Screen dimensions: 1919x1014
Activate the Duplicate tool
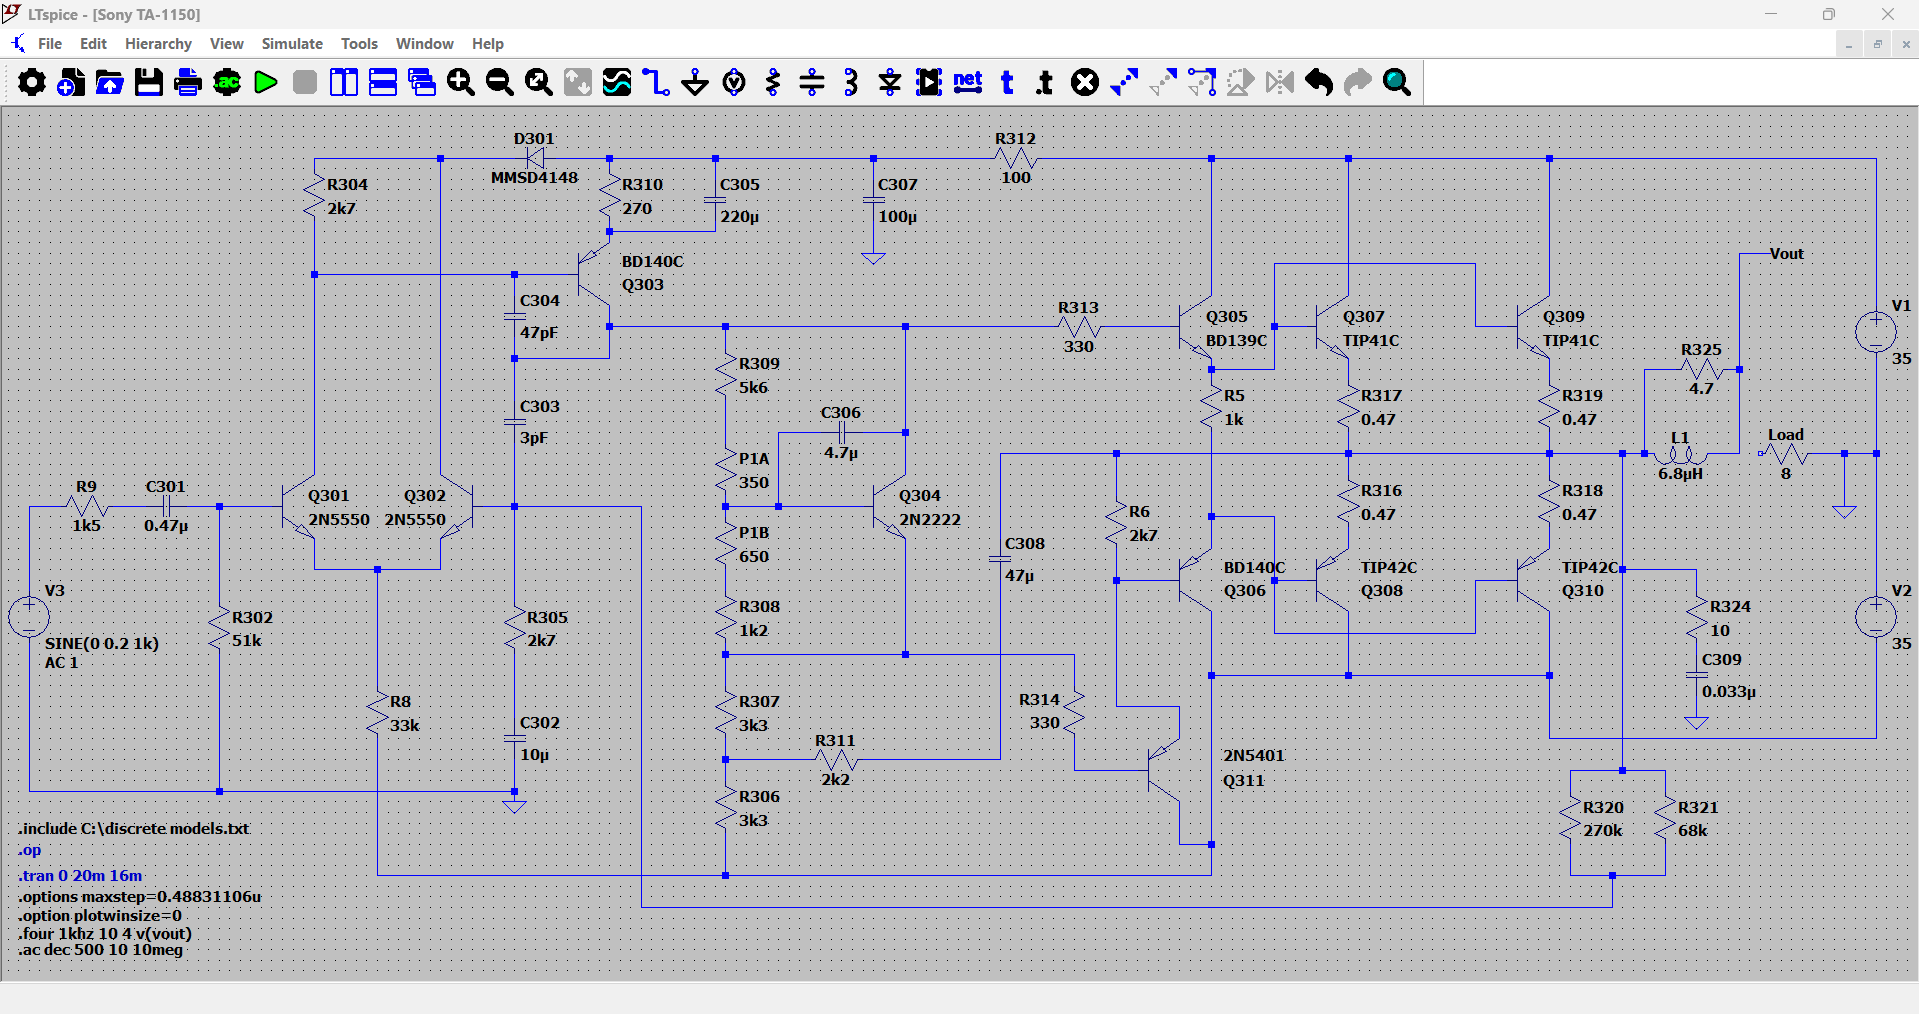pos(1124,82)
